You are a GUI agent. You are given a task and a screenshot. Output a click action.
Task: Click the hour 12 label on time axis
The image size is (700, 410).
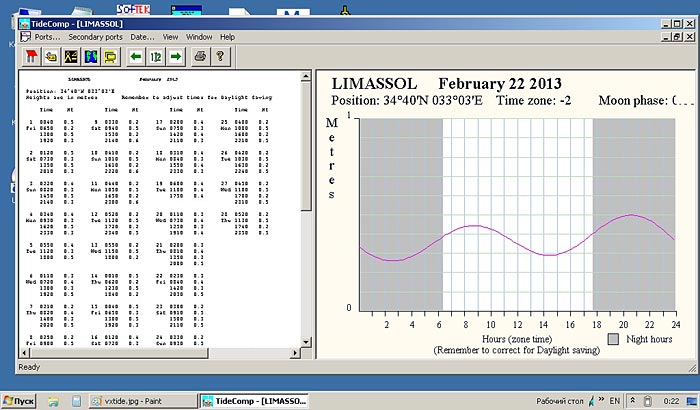(517, 325)
